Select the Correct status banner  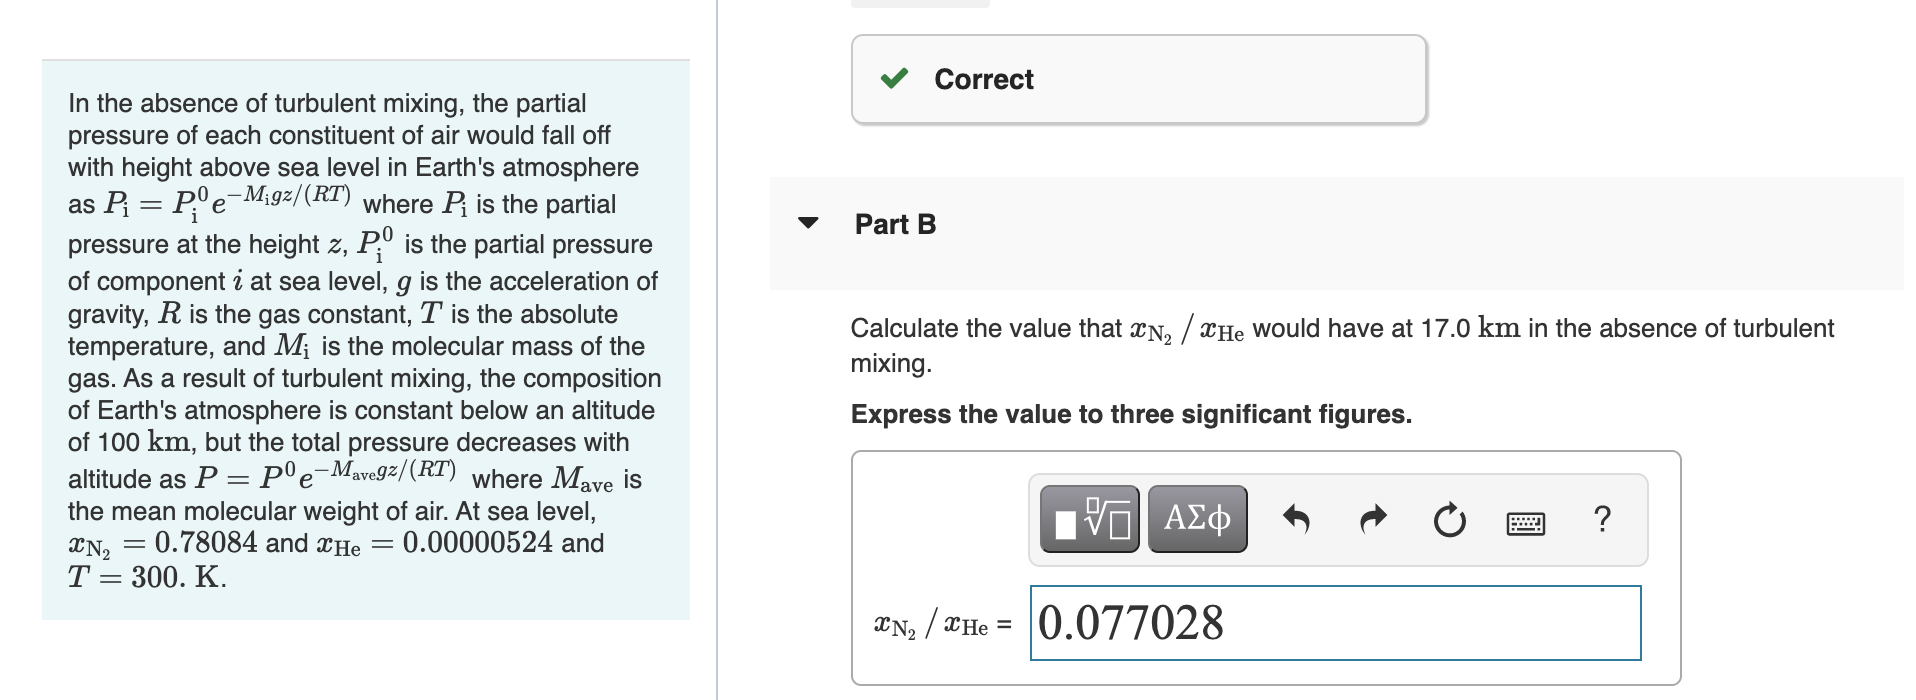click(x=1138, y=78)
